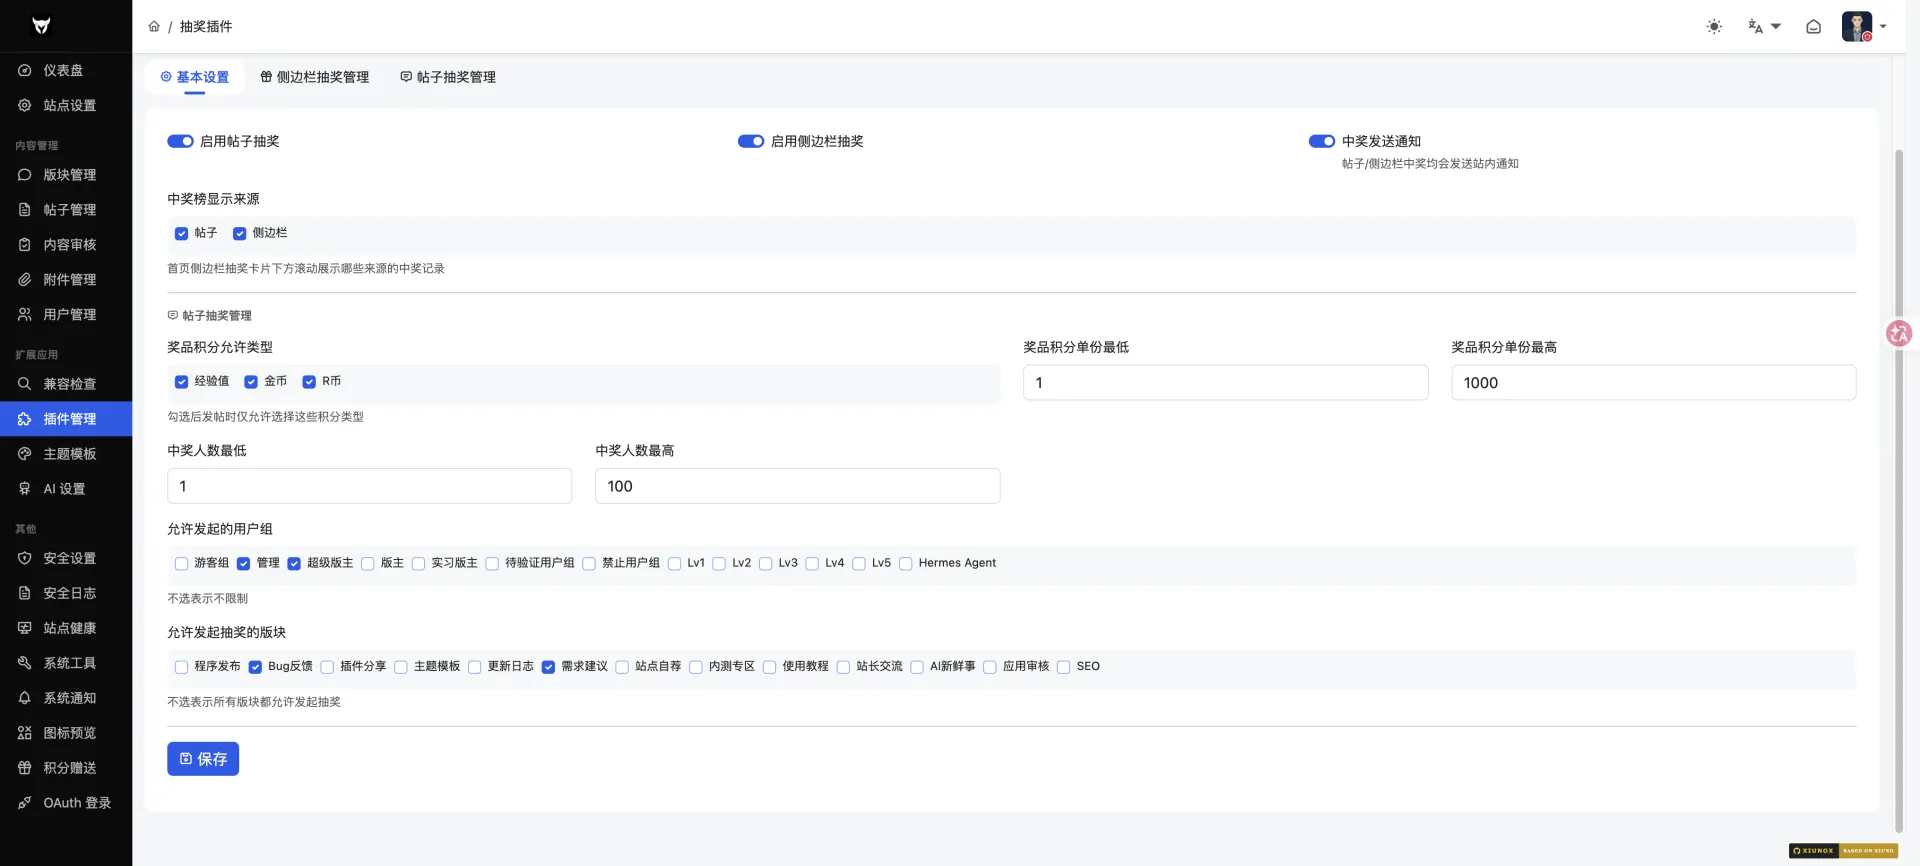Open OAuth 登录 in the sidebar
The width and height of the screenshot is (1920, 866).
(x=66, y=803)
